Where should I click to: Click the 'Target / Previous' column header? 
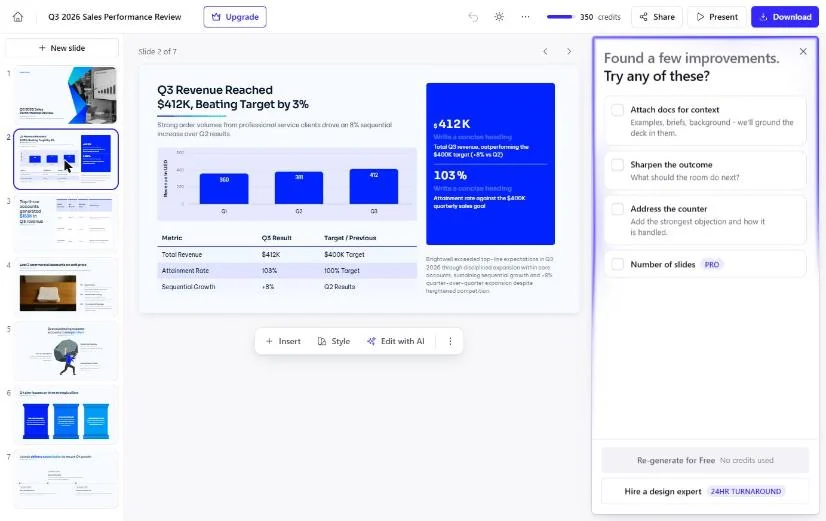[x=350, y=238]
